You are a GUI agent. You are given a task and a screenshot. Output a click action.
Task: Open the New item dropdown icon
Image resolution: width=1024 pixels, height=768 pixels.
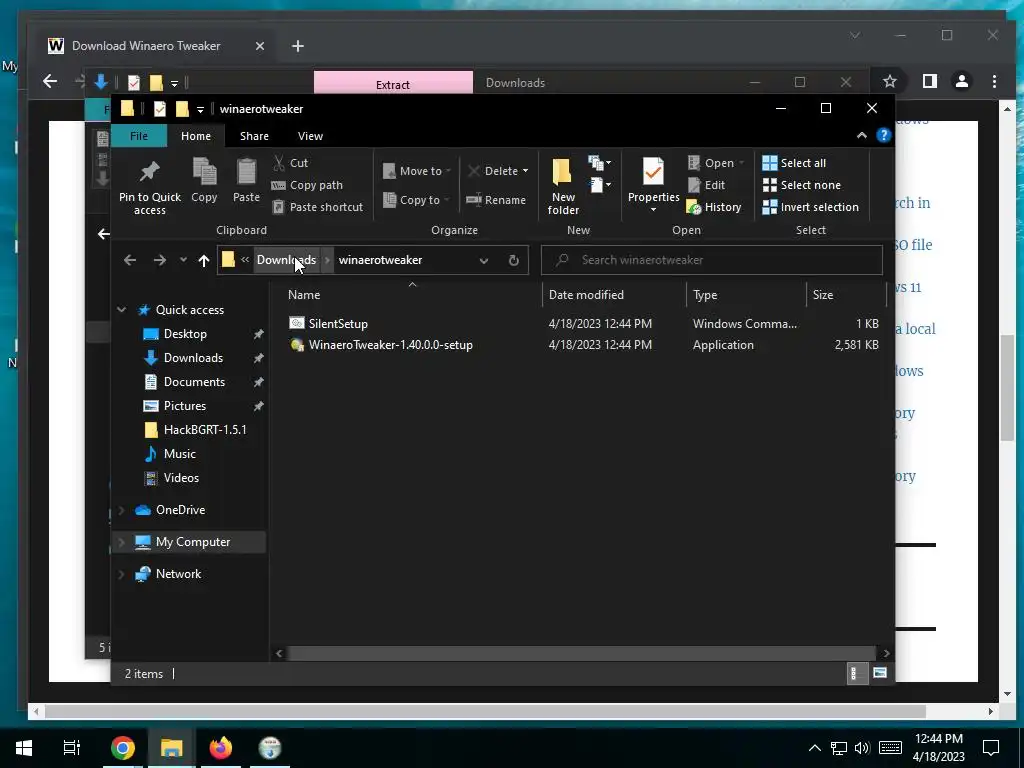pyautogui.click(x=600, y=163)
